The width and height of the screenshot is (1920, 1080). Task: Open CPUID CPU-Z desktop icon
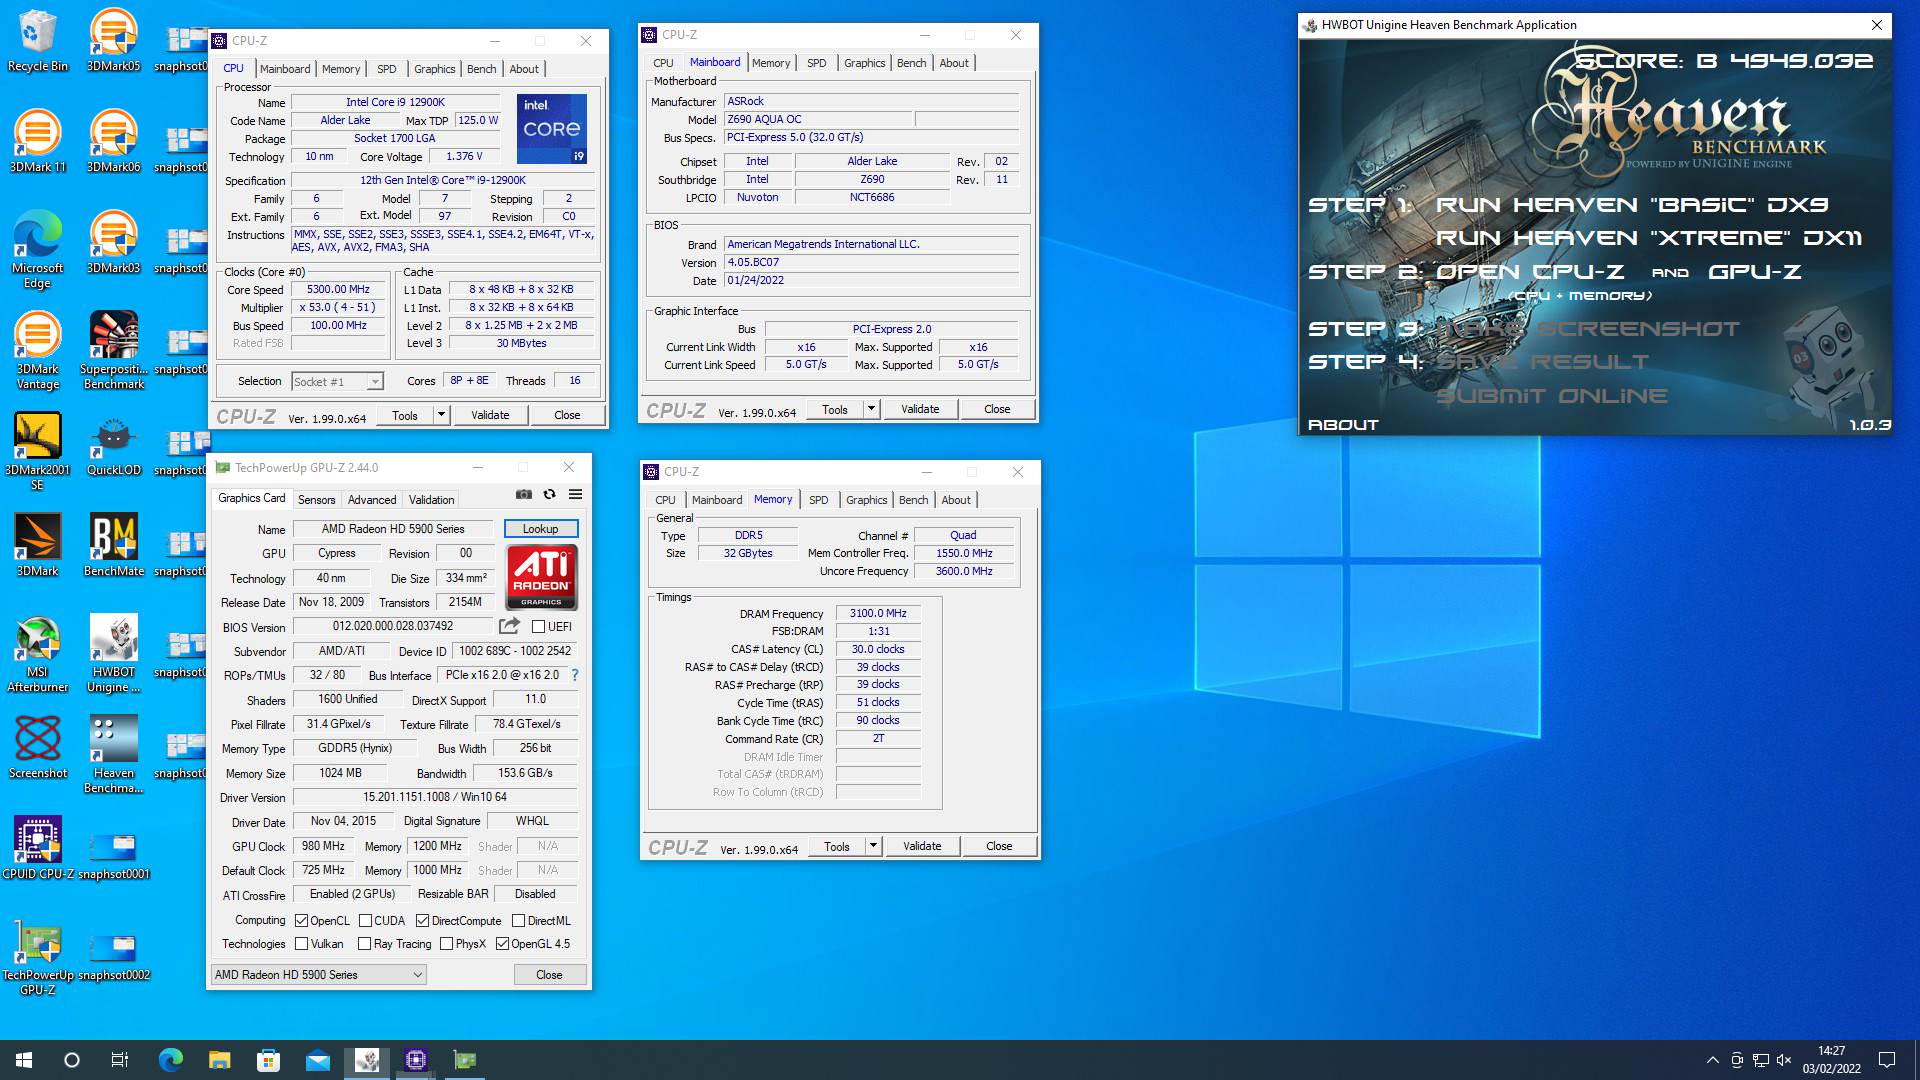click(x=37, y=848)
